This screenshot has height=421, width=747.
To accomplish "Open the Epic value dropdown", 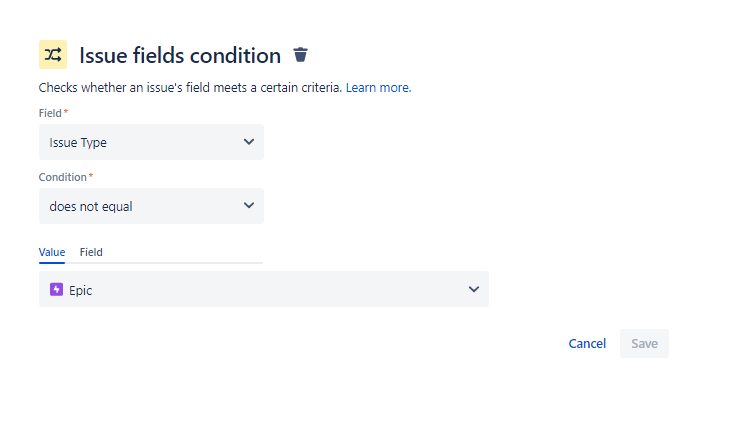I will tap(263, 289).
